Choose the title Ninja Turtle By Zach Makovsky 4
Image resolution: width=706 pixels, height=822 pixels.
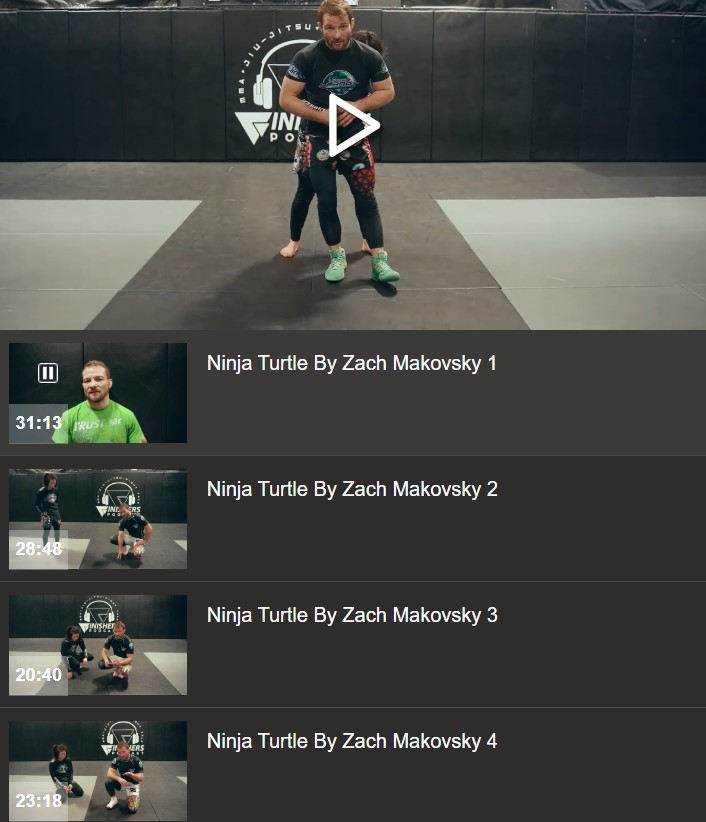[352, 741]
